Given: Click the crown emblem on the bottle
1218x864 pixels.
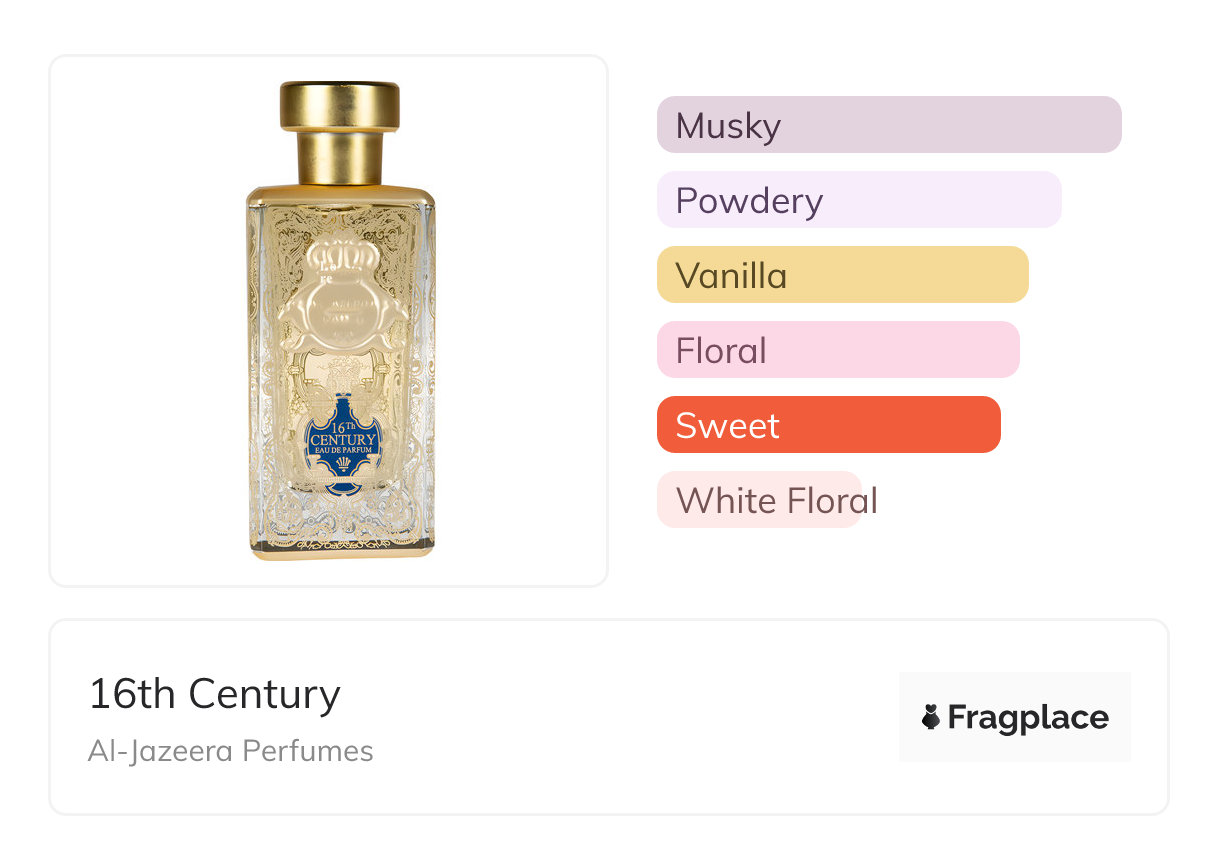Looking at the screenshot, I should pyautogui.click(x=340, y=265).
